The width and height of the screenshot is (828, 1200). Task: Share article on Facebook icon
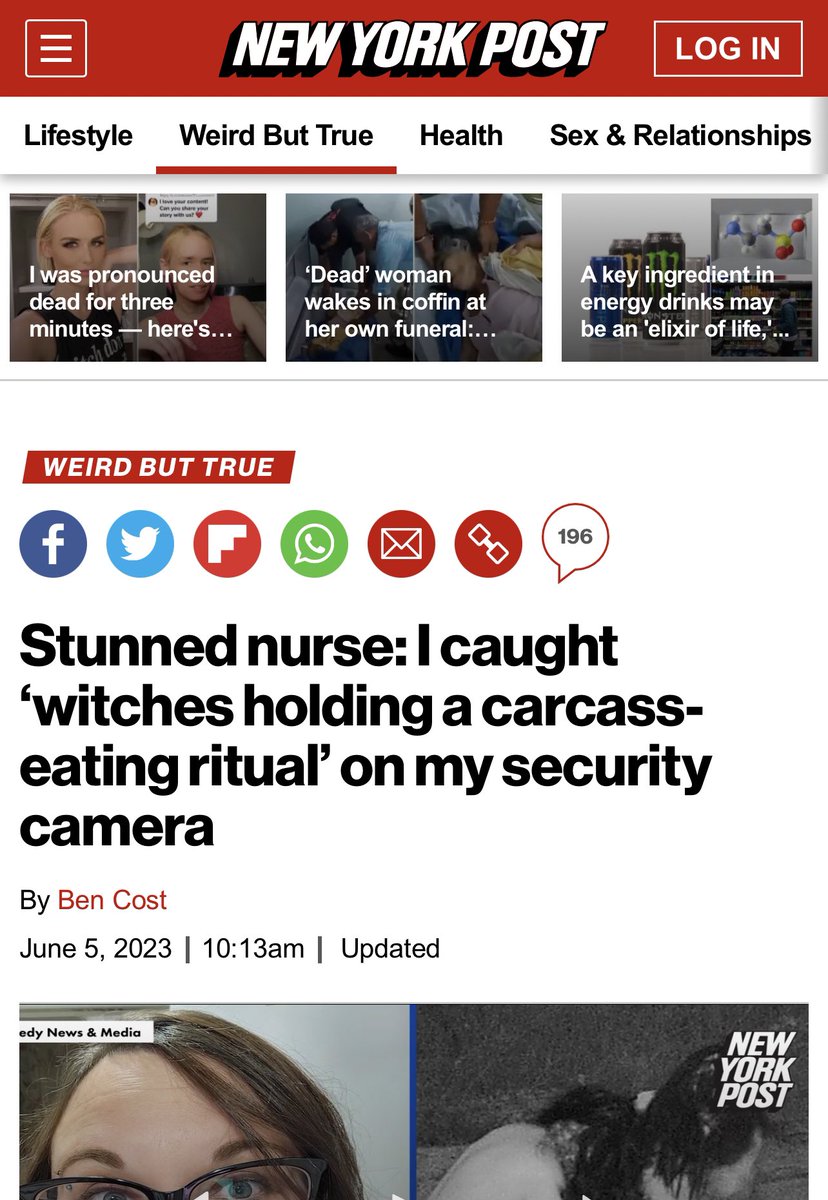[53, 544]
